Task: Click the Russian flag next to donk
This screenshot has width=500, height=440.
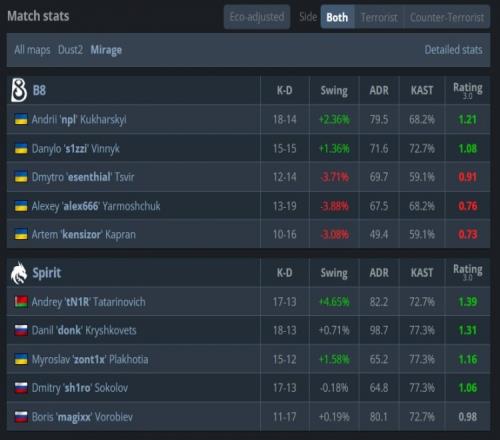Action: point(21,331)
